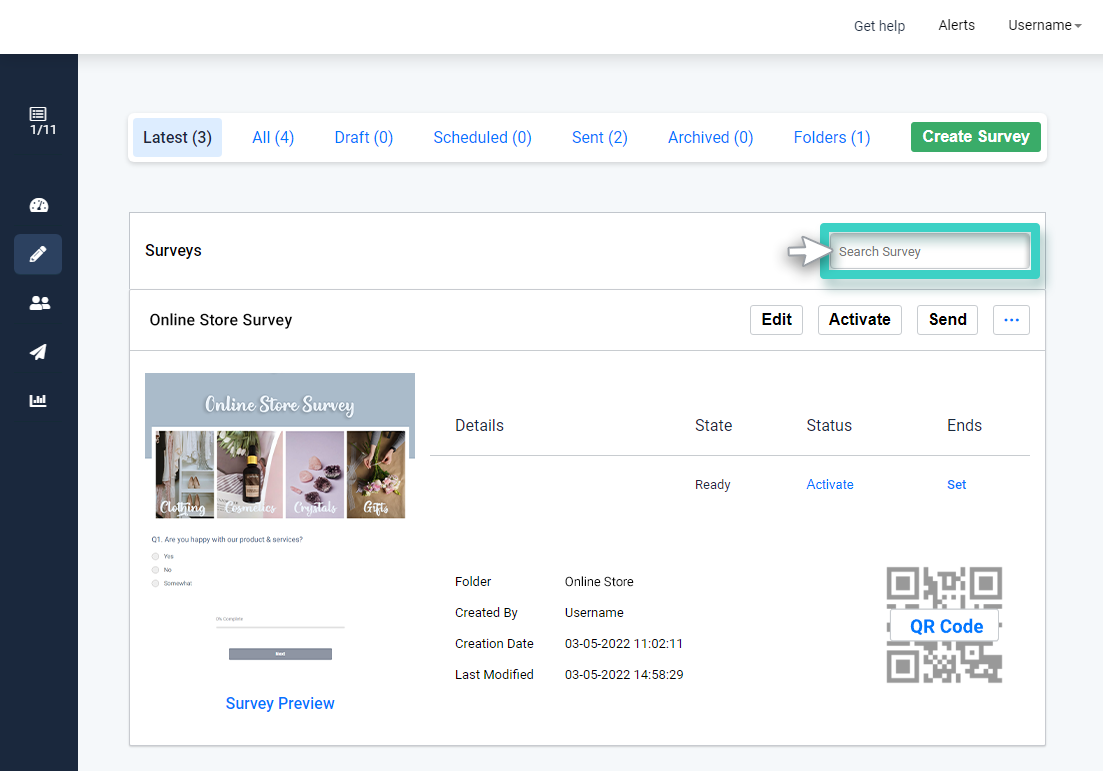Click the Surveys heading text

pos(173,250)
